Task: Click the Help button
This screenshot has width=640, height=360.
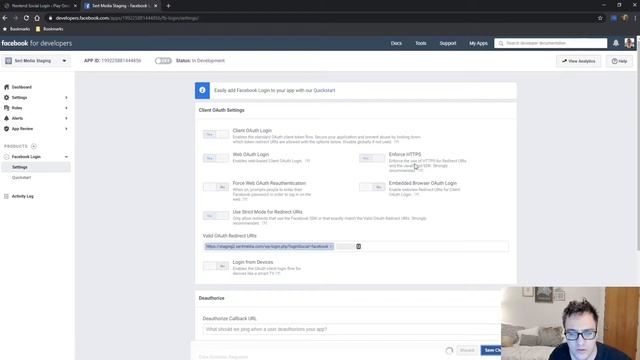Action: (619, 61)
